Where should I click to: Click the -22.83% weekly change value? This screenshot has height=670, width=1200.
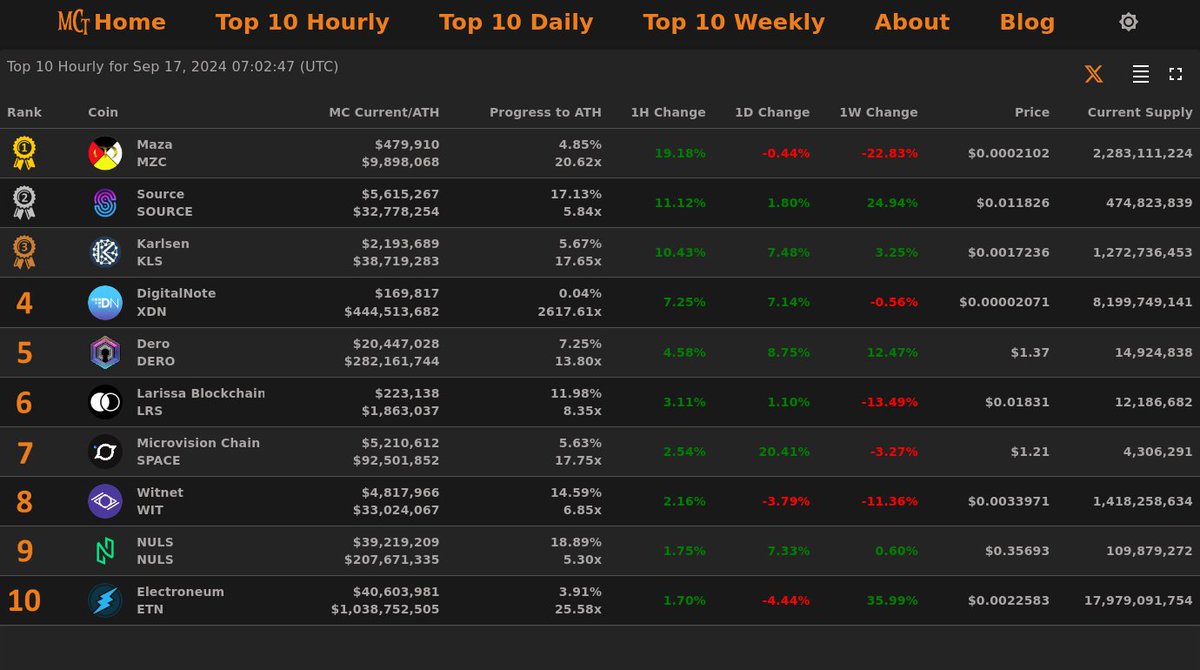click(x=890, y=154)
